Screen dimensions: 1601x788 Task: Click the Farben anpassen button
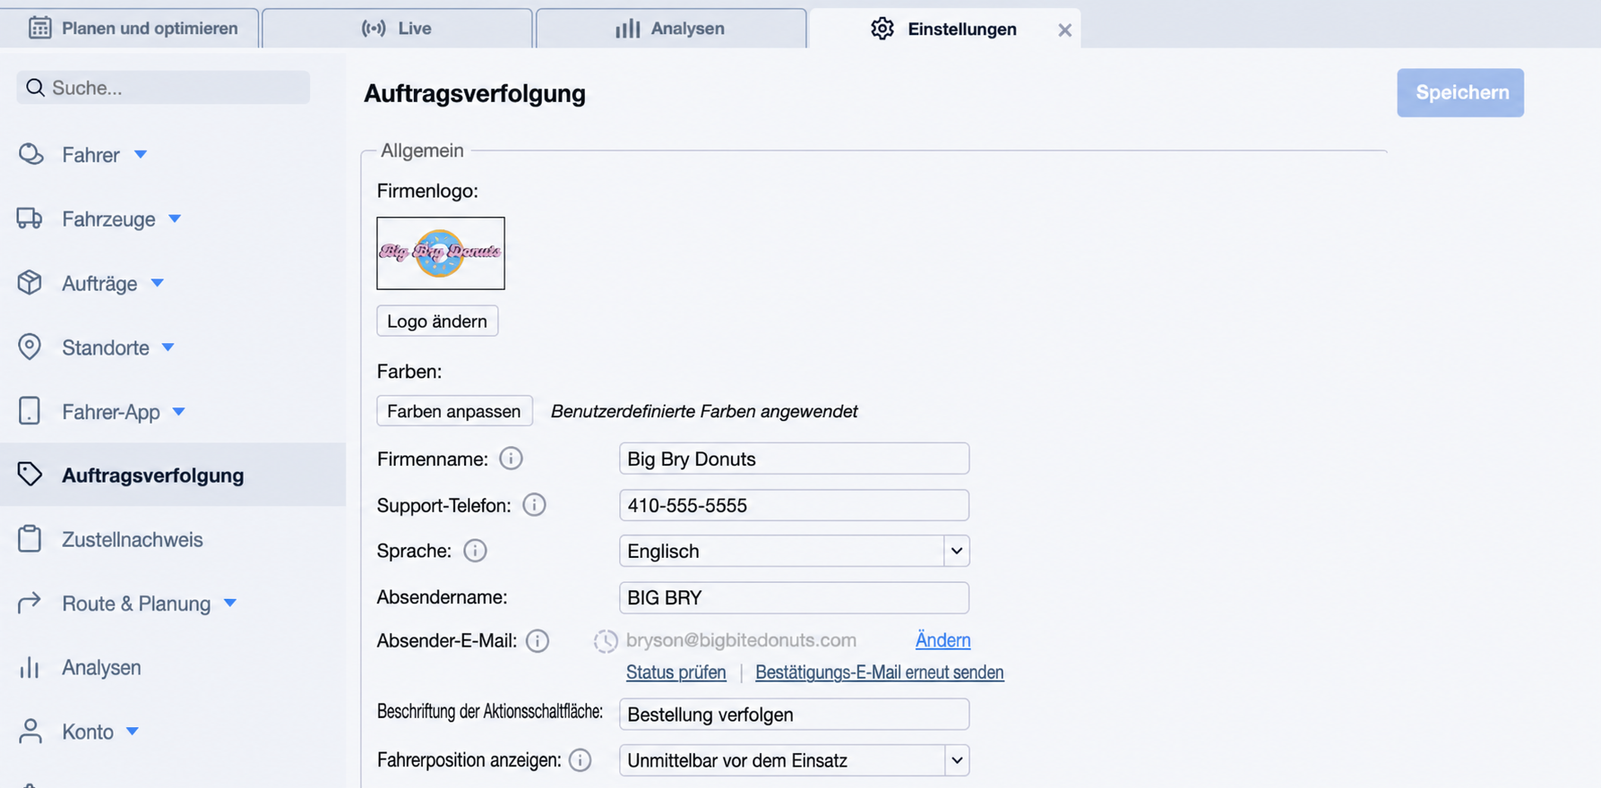tap(454, 411)
